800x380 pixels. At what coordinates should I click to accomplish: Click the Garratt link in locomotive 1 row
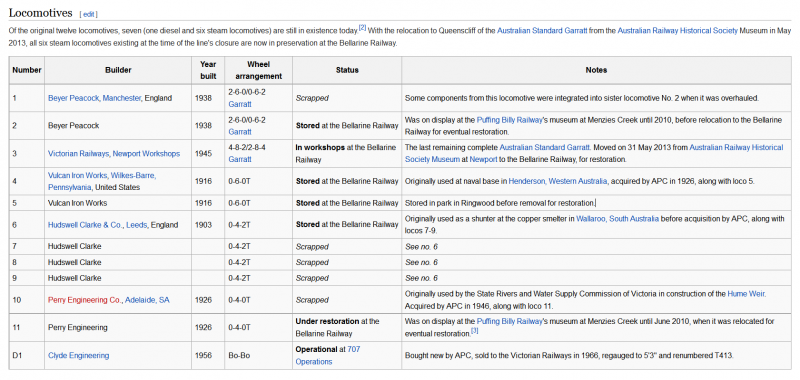(240, 104)
